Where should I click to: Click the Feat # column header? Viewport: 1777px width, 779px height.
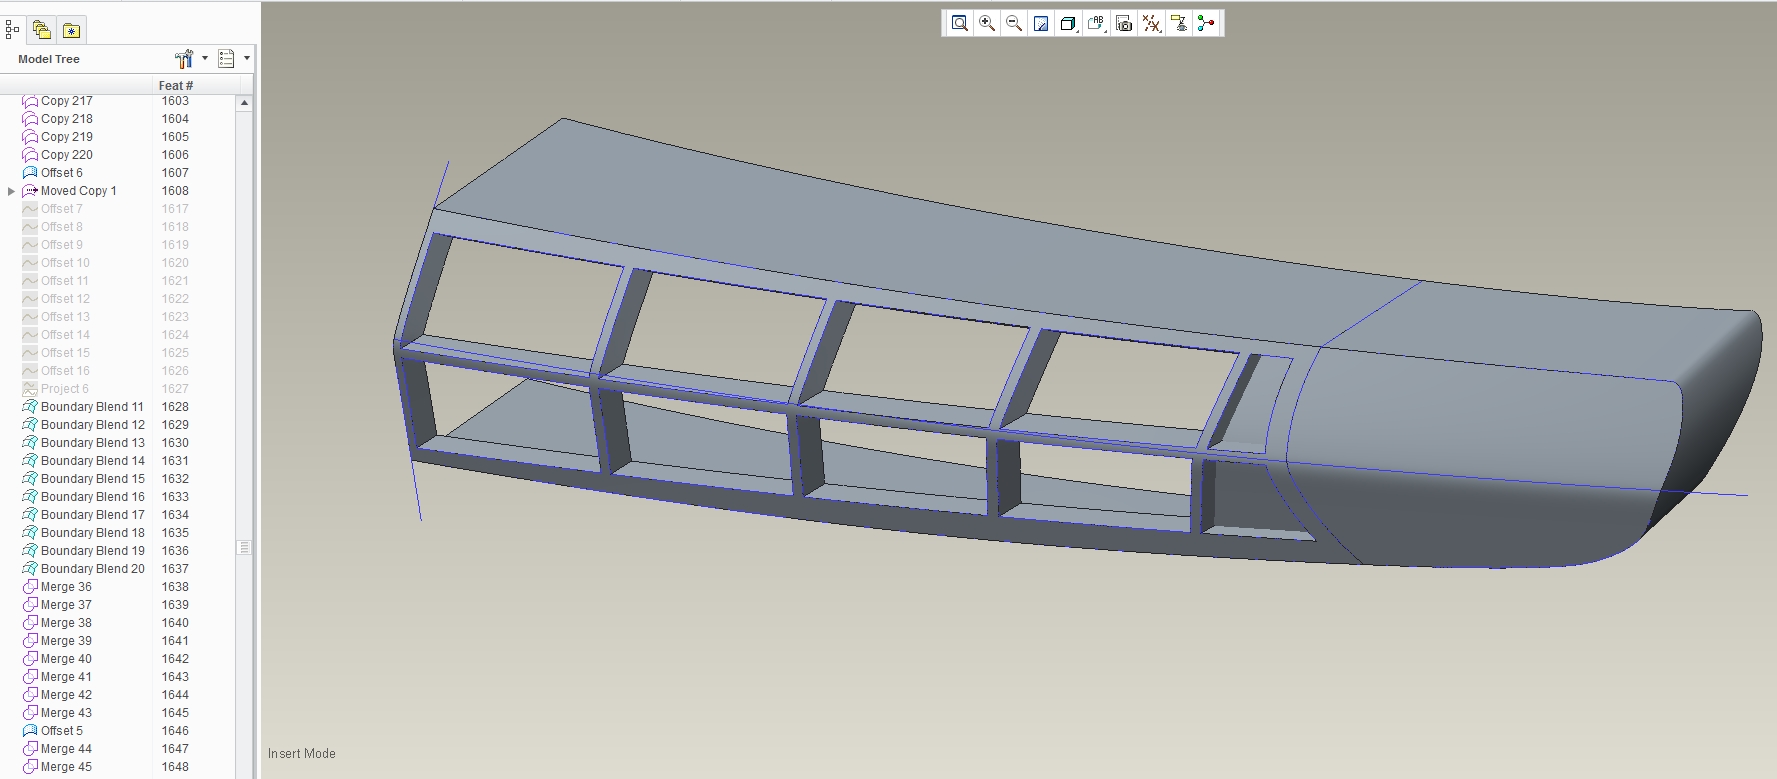pos(176,85)
